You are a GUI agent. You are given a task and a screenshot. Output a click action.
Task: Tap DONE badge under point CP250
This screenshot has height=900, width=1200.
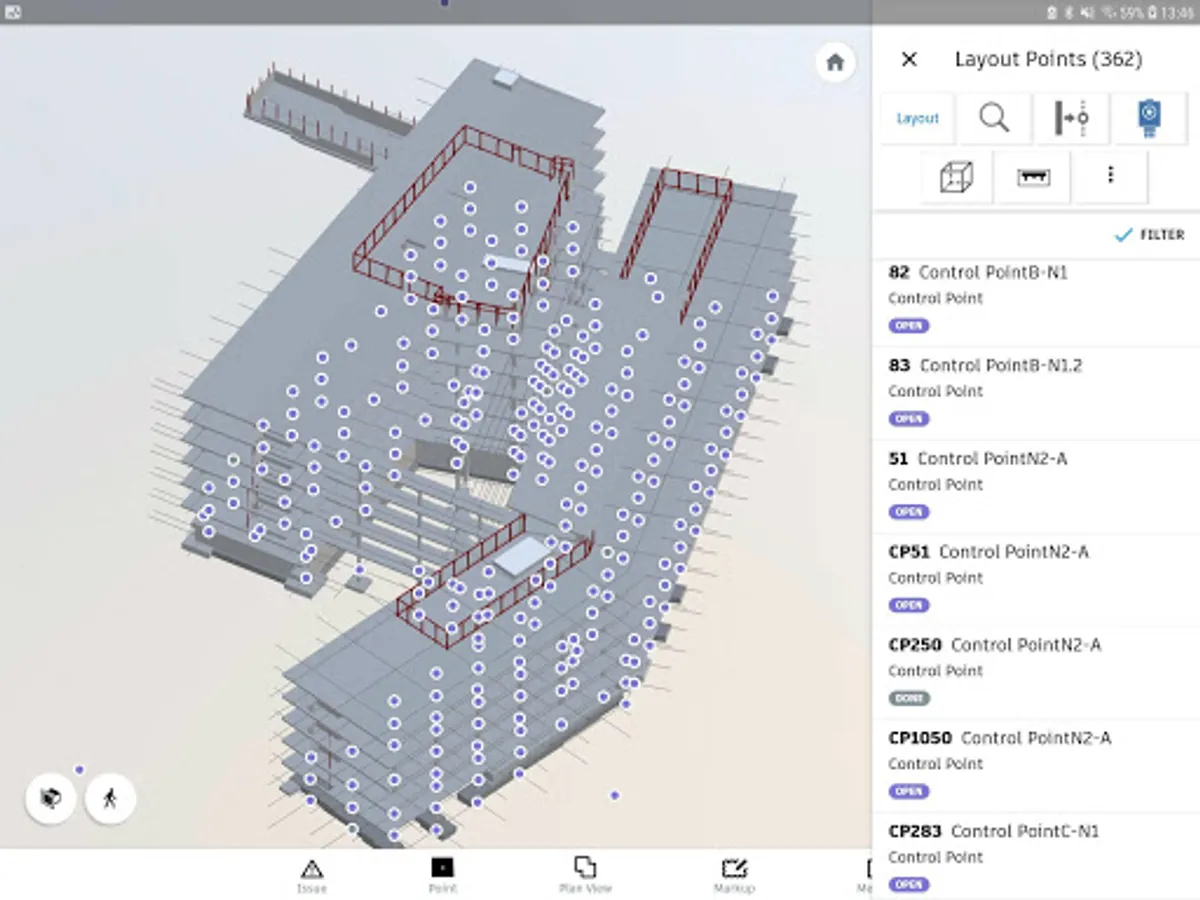tap(908, 698)
